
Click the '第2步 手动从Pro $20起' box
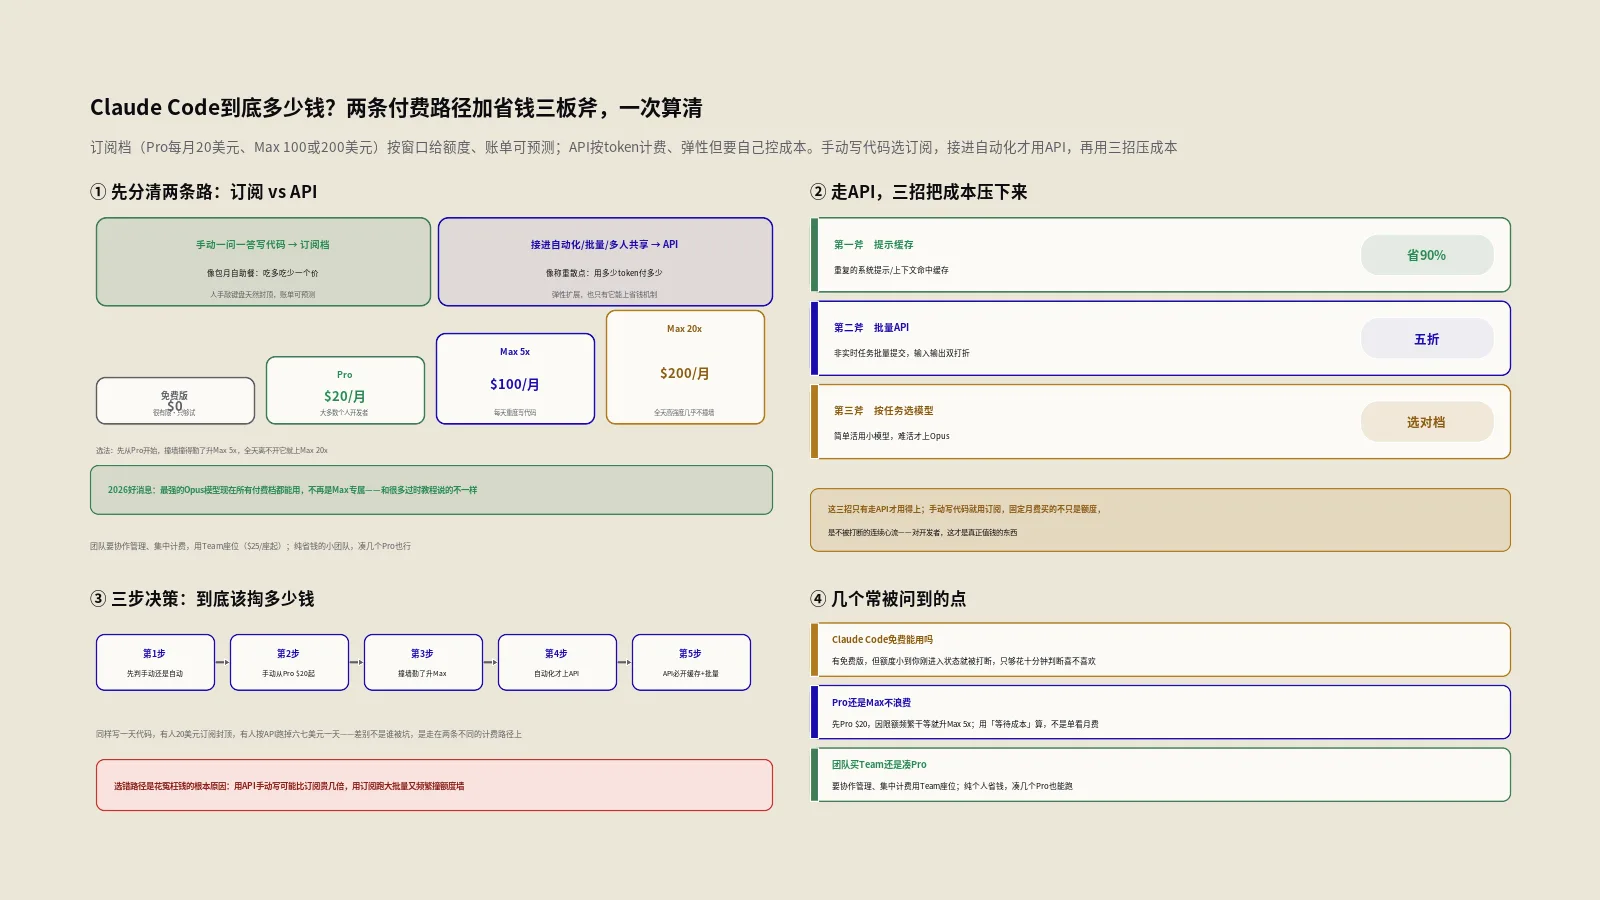289,662
